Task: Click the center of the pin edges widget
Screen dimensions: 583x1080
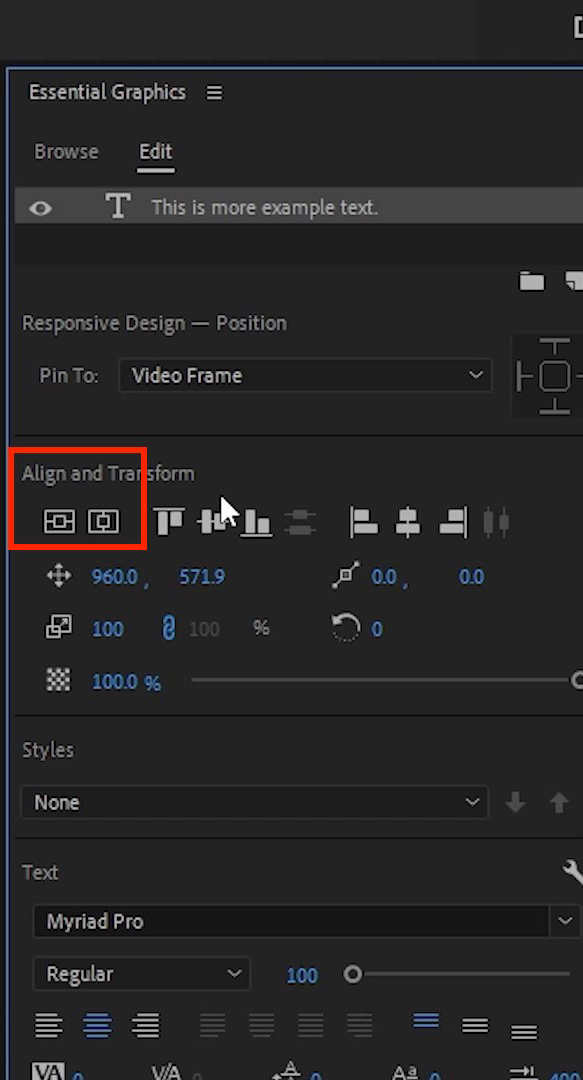Action: click(554, 376)
